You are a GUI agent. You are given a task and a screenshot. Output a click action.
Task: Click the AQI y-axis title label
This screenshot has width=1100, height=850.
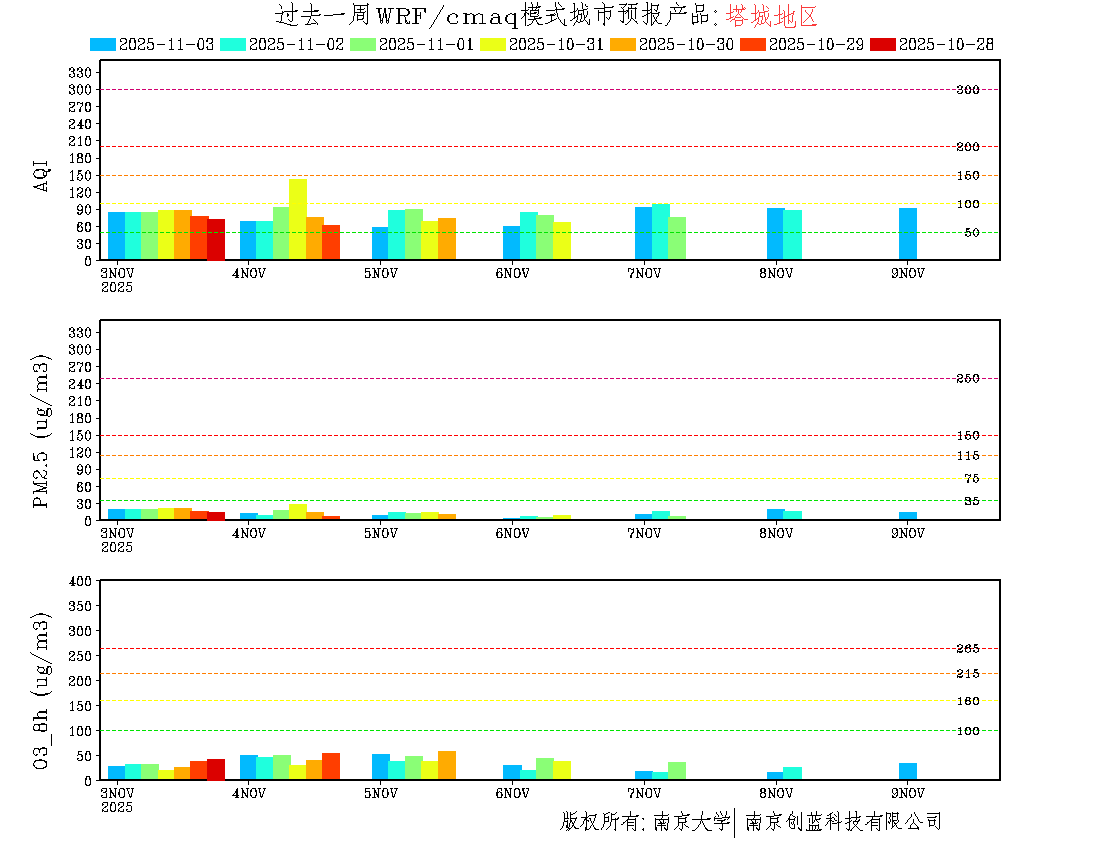pos(41,173)
